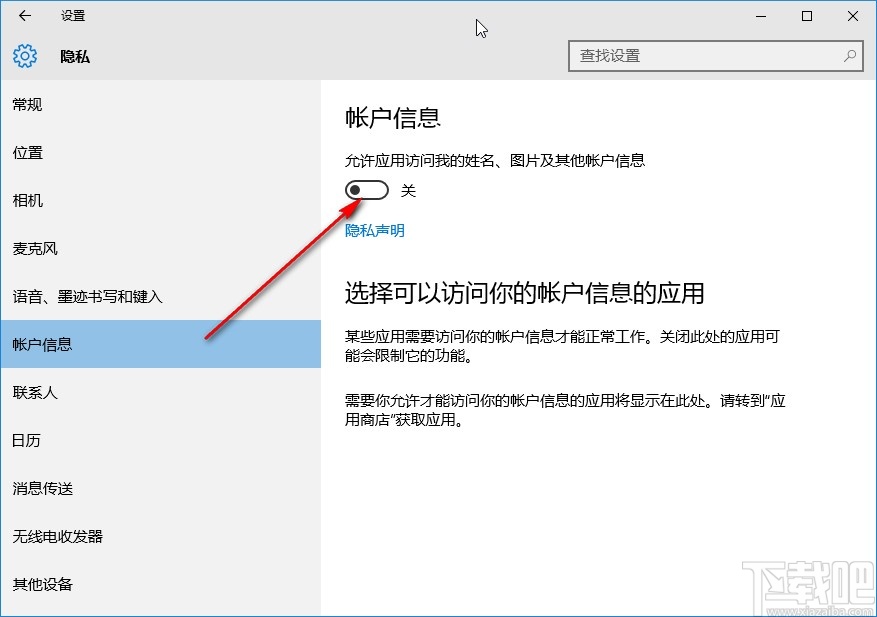
Task: Open 麦克风 microphone settings
Action: point(35,248)
